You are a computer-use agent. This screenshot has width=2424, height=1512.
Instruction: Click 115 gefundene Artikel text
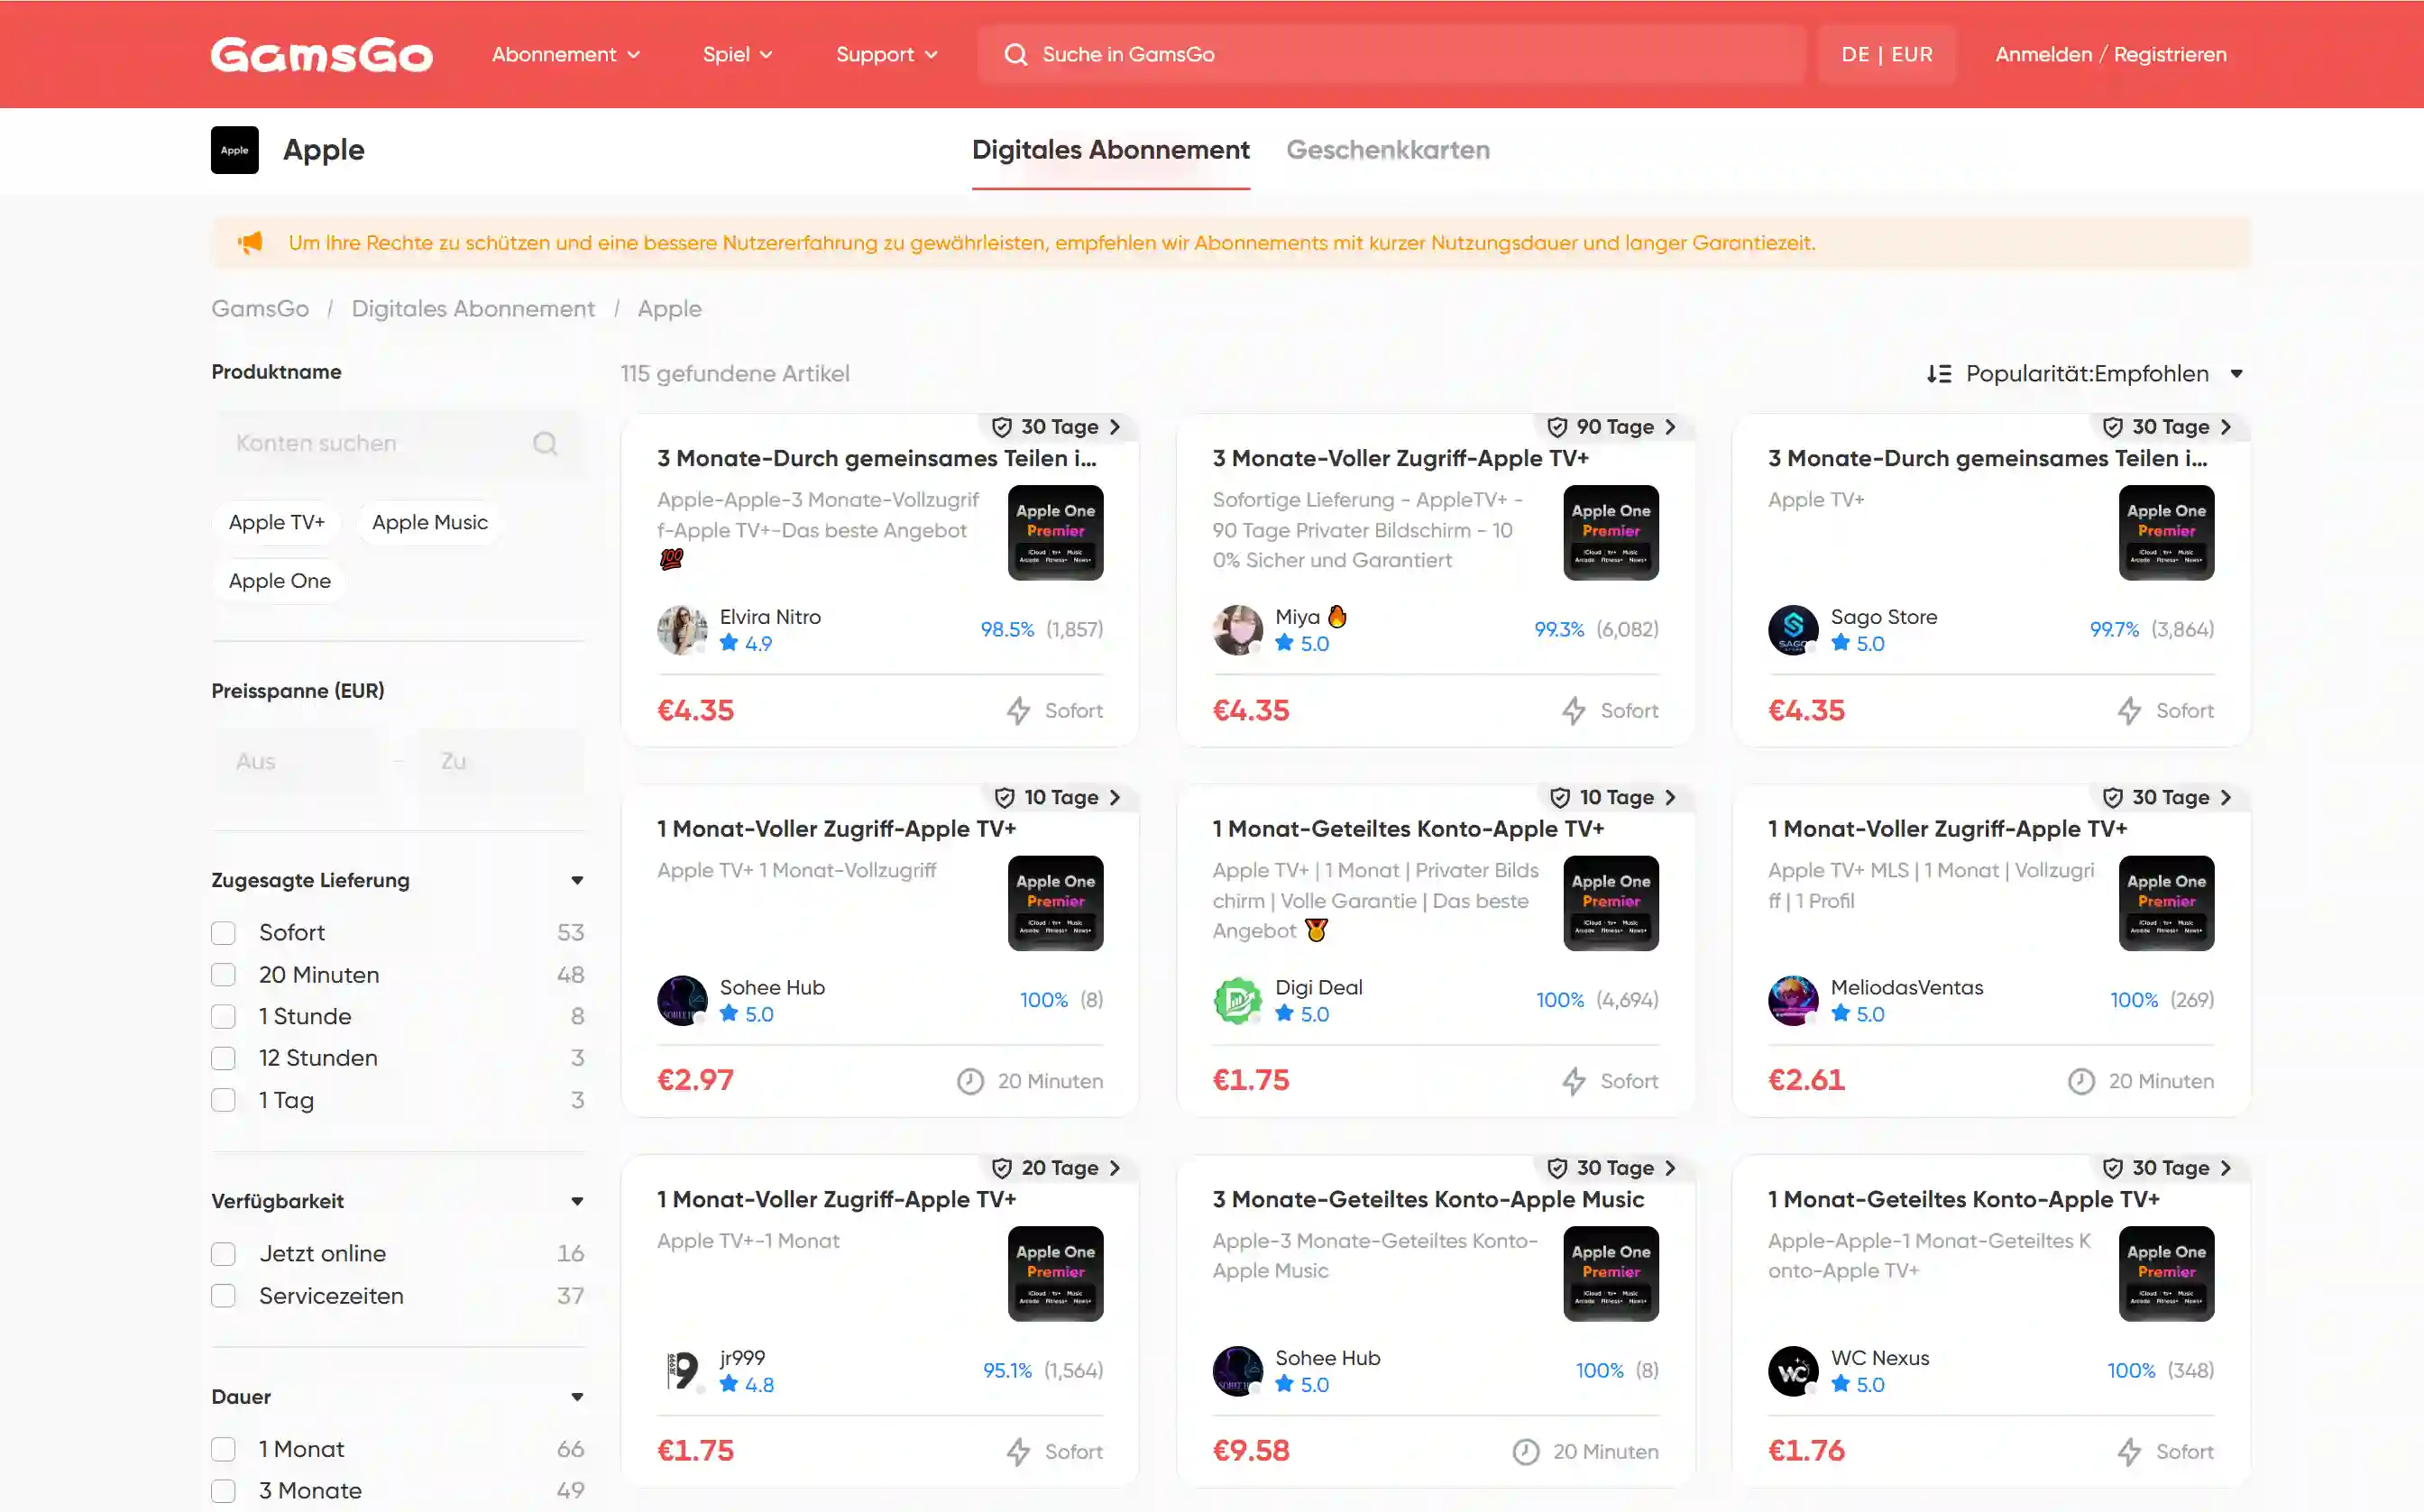(735, 374)
